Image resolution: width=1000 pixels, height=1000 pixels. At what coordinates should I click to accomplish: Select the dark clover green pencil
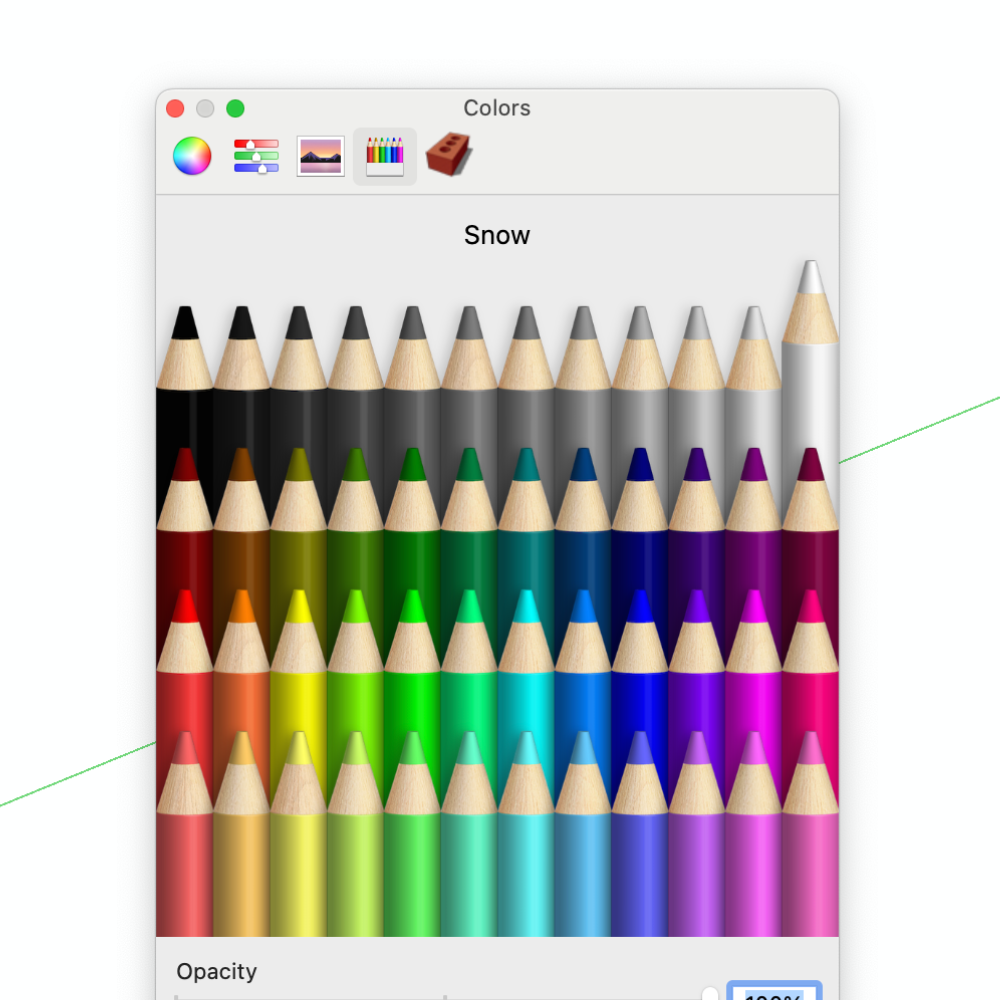point(412,518)
